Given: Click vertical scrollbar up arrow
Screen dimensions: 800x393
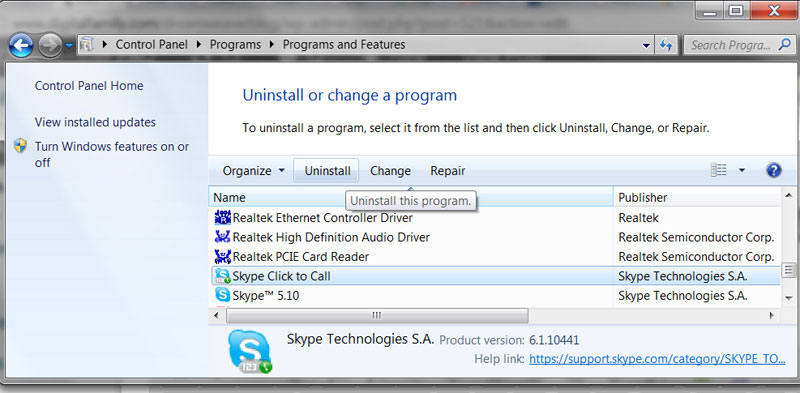Looking at the screenshot, I should (x=788, y=195).
